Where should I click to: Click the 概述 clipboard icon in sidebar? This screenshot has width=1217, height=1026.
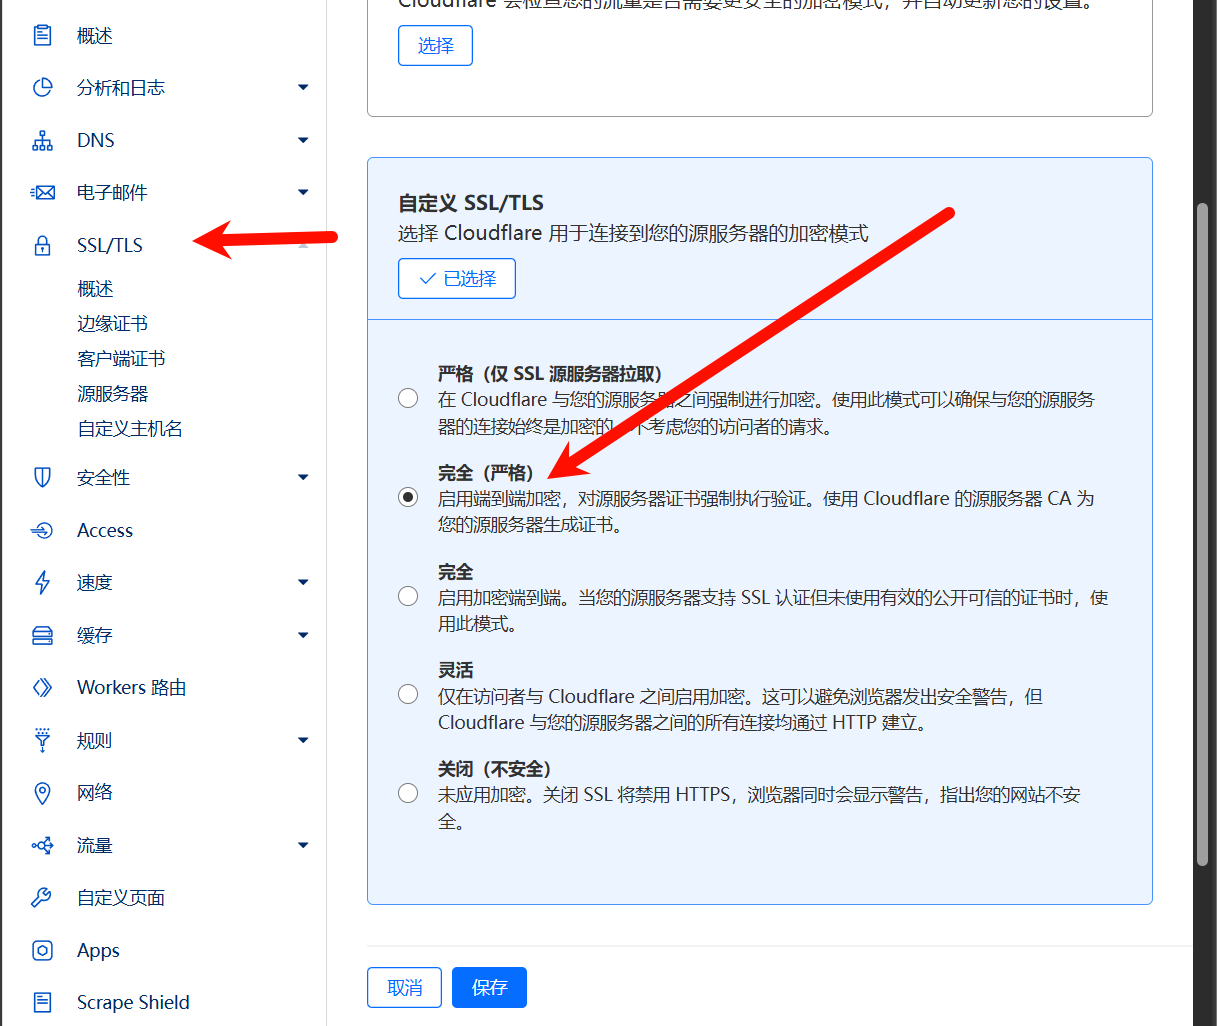[x=42, y=36]
